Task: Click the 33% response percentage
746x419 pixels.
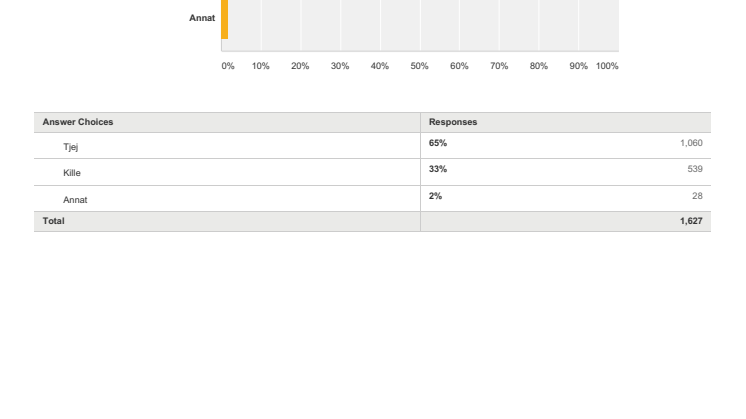Action: click(x=438, y=169)
